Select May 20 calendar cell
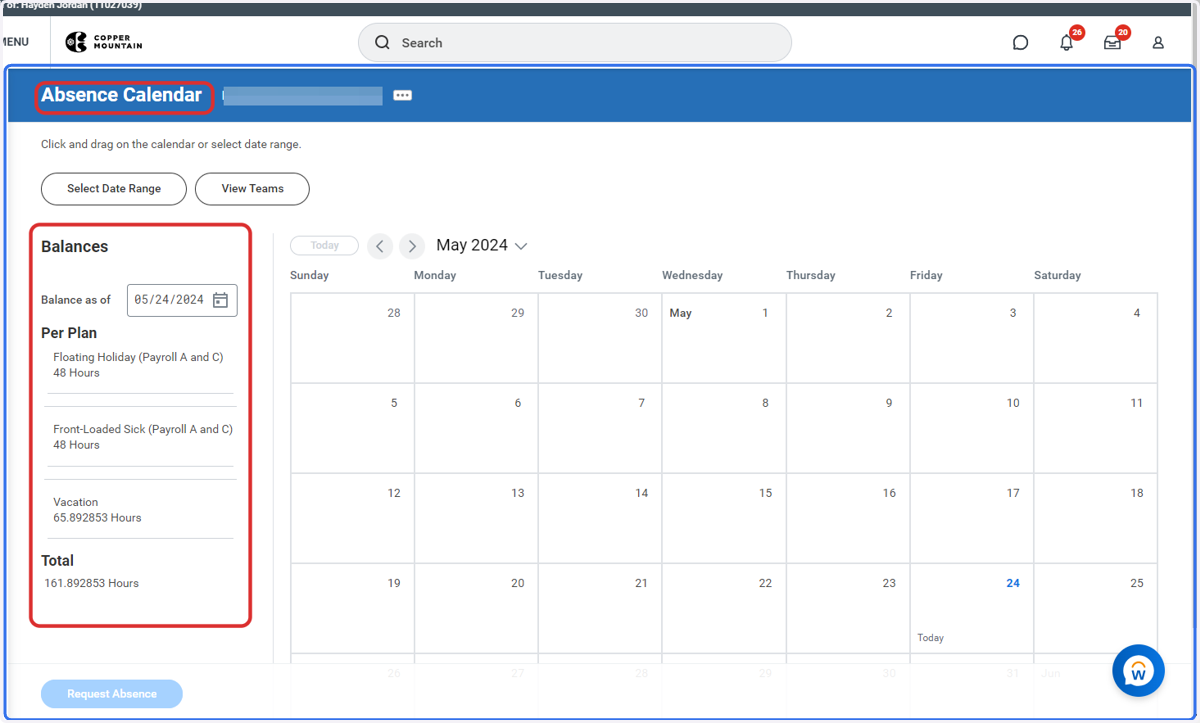Viewport: 1200px width, 723px height. (475, 608)
